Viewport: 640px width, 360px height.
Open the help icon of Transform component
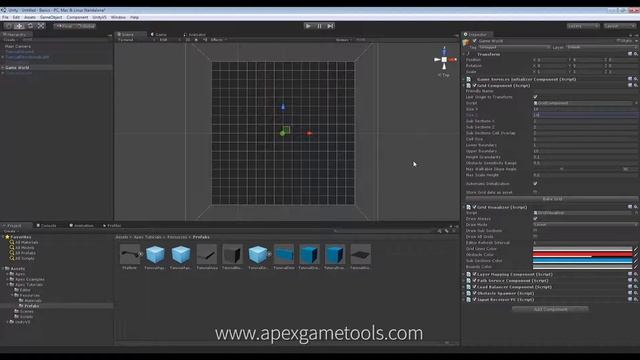point(630,54)
